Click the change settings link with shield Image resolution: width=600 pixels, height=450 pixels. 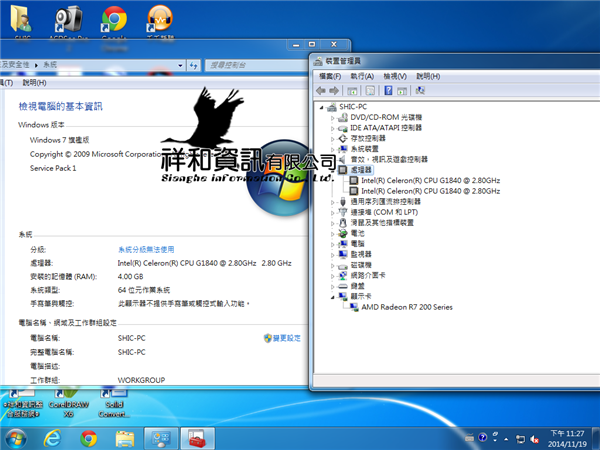point(282,338)
